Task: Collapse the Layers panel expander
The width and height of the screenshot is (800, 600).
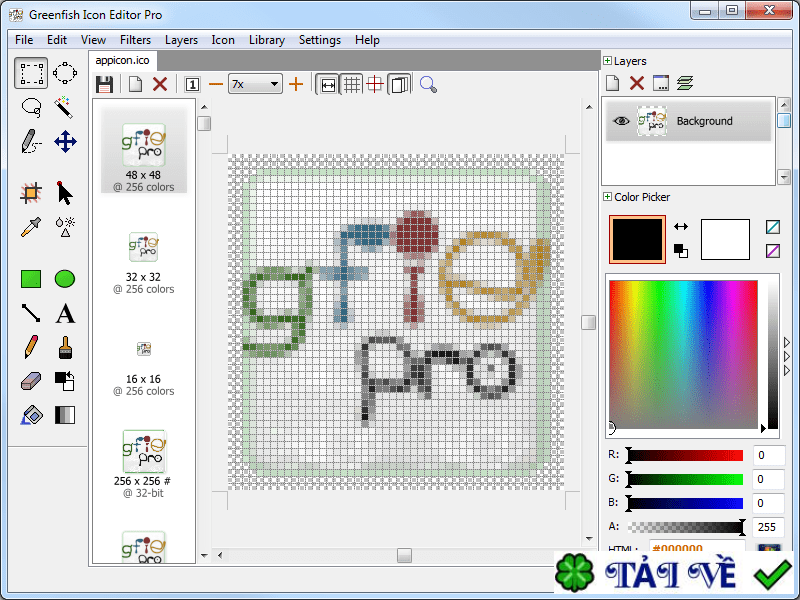Action: (x=607, y=61)
